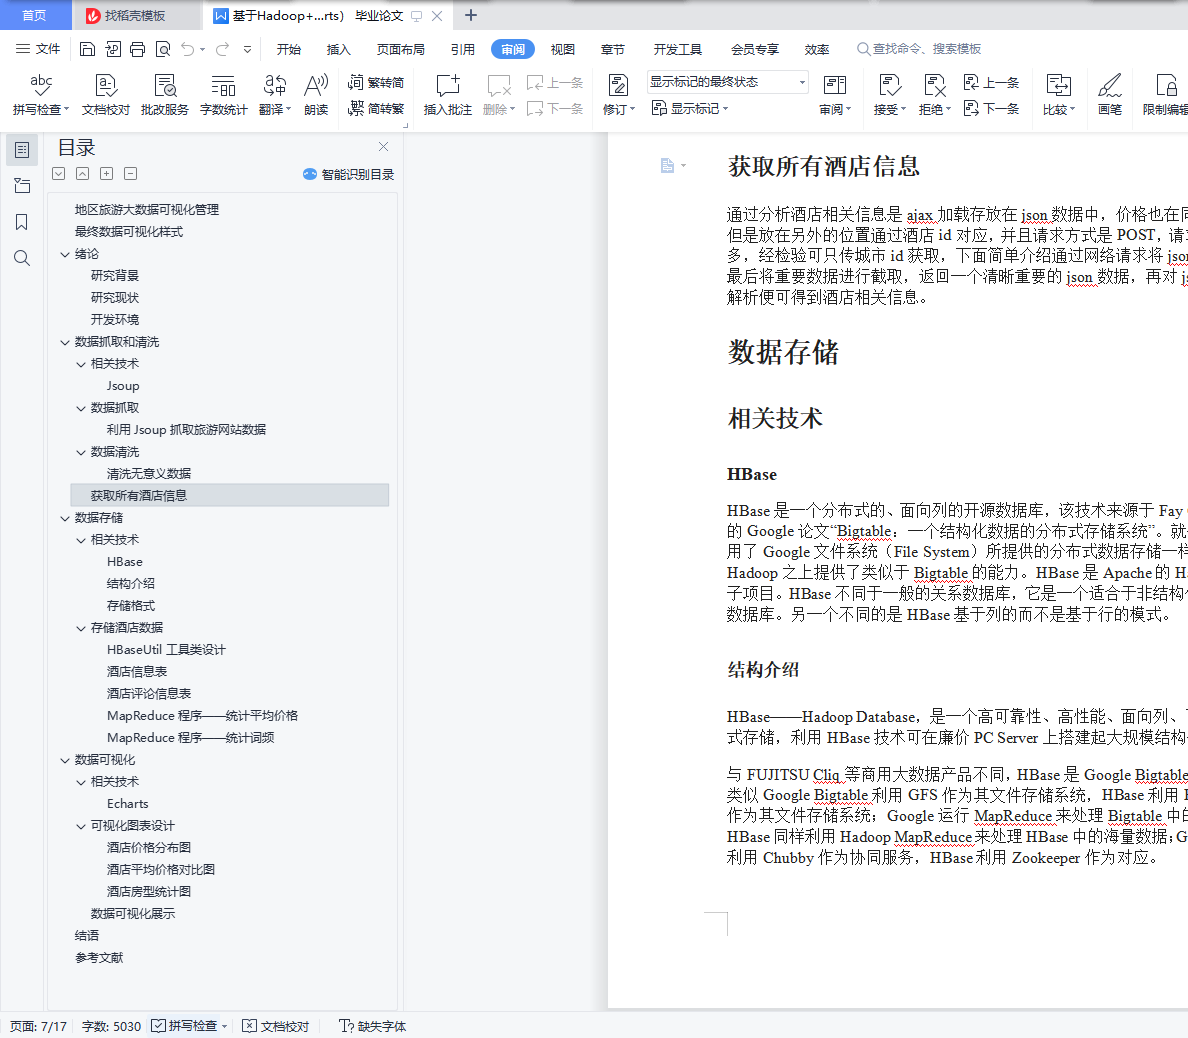Screen dimensions: 1188x1038
Task: Toggle 拼写检查 in status bar
Action: click(185, 1026)
